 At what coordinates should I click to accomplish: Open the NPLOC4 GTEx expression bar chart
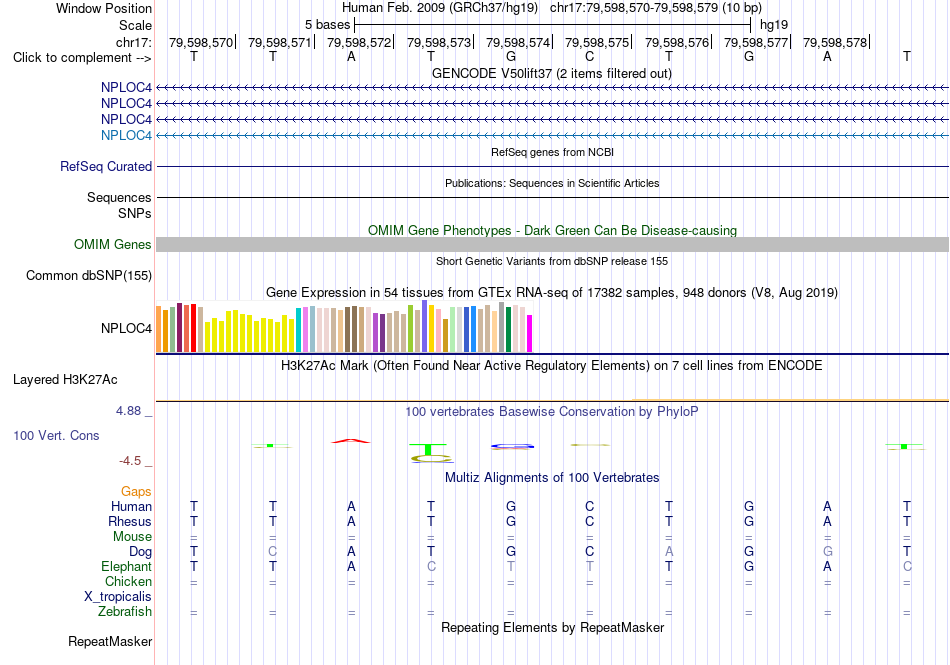[x=344, y=326]
